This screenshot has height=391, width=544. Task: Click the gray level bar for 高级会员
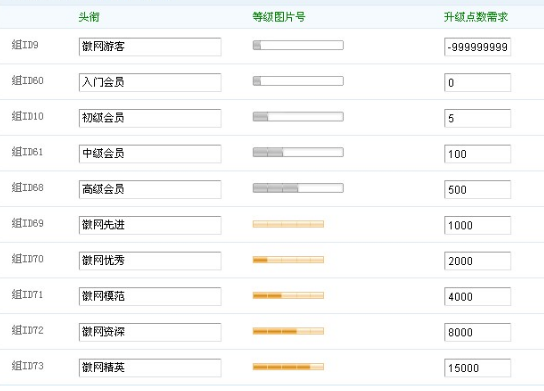click(298, 188)
